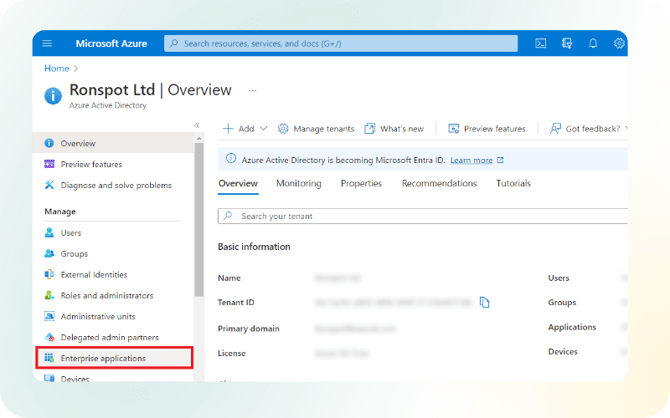
Task: Open Directories and subscriptions filter icon
Action: 567,43
